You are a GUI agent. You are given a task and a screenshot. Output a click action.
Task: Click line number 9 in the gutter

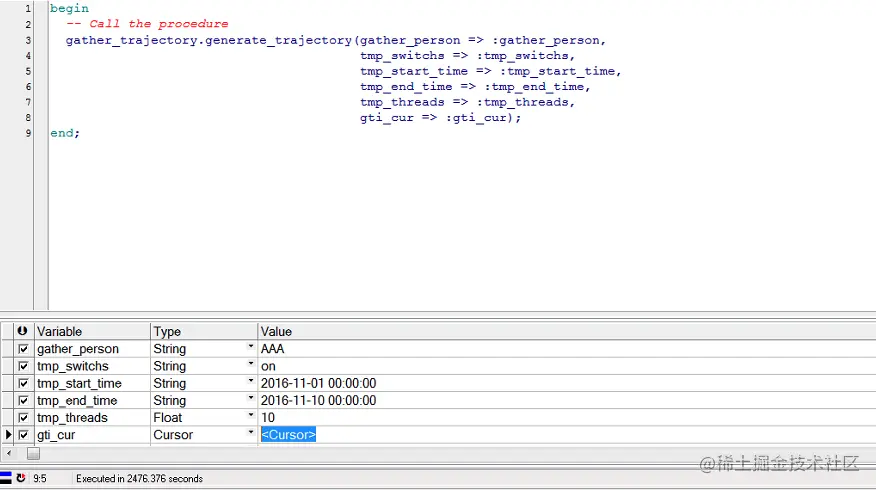click(28, 133)
